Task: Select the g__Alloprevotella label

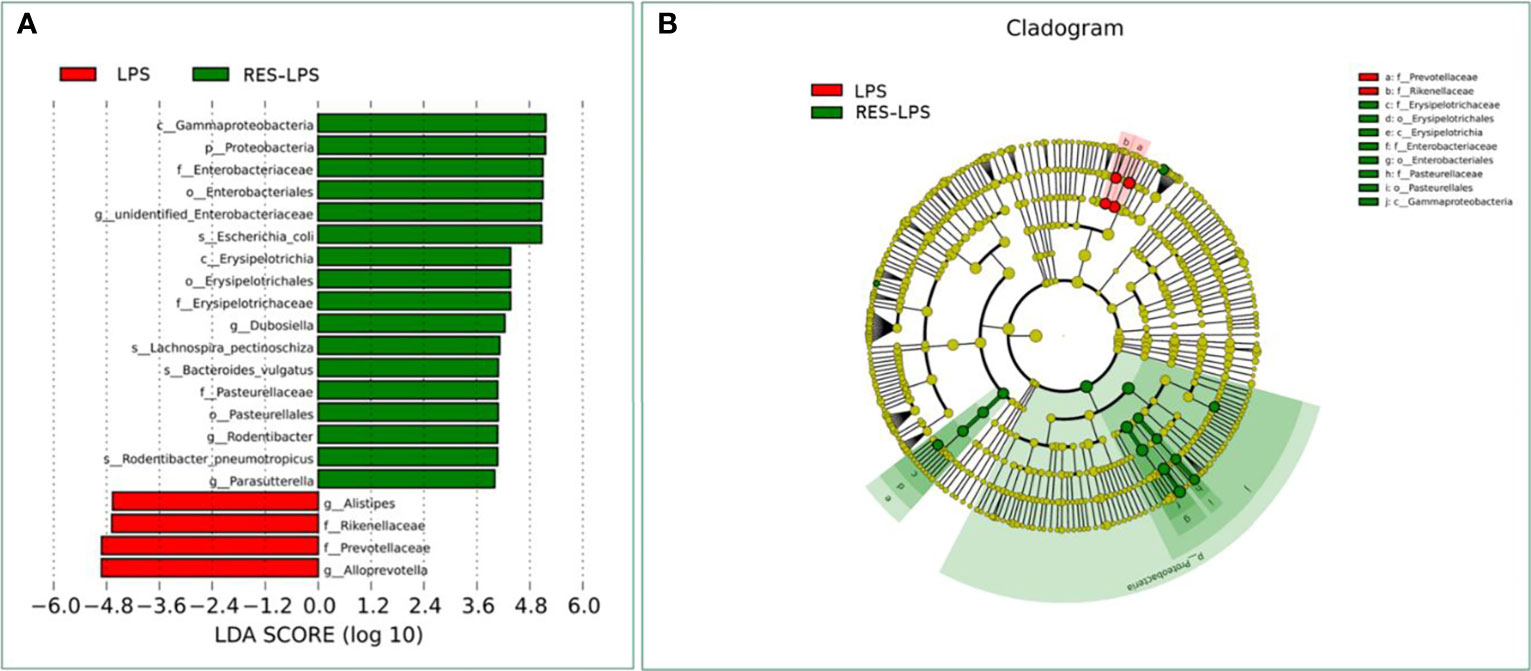Action: (x=375, y=569)
